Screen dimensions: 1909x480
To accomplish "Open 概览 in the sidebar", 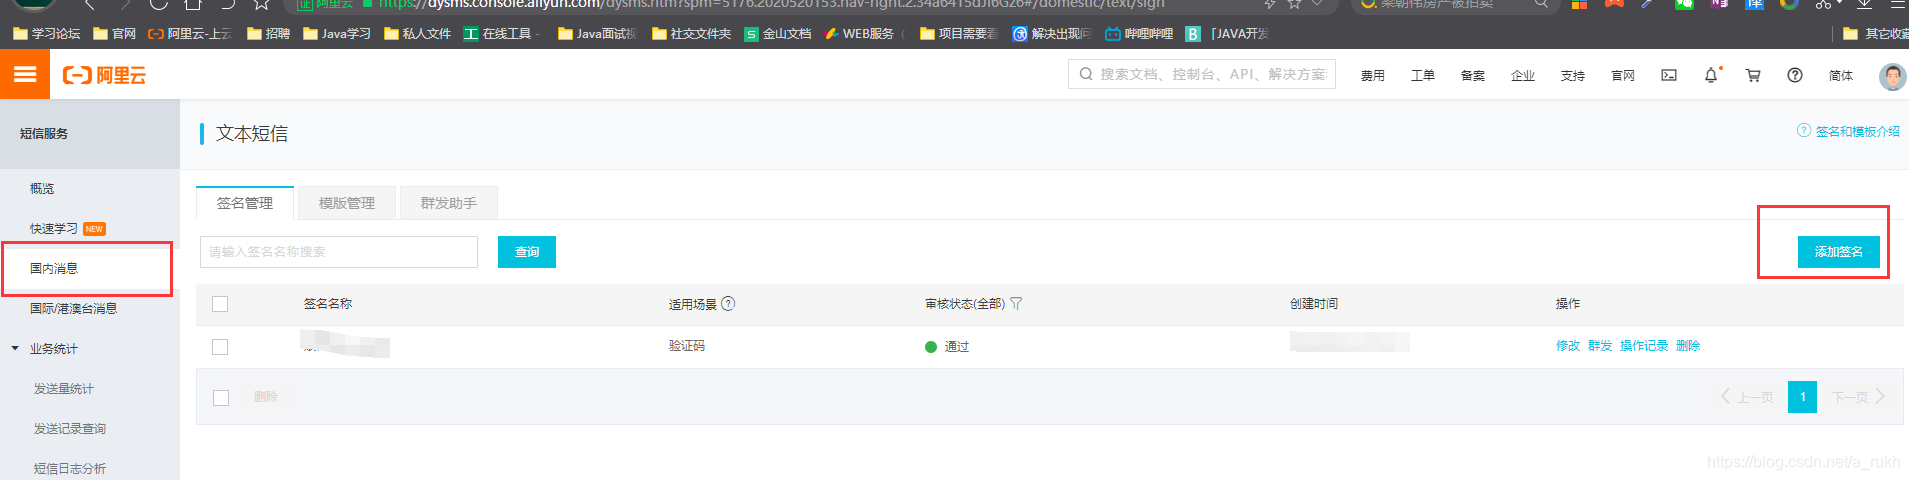I will (x=42, y=188).
